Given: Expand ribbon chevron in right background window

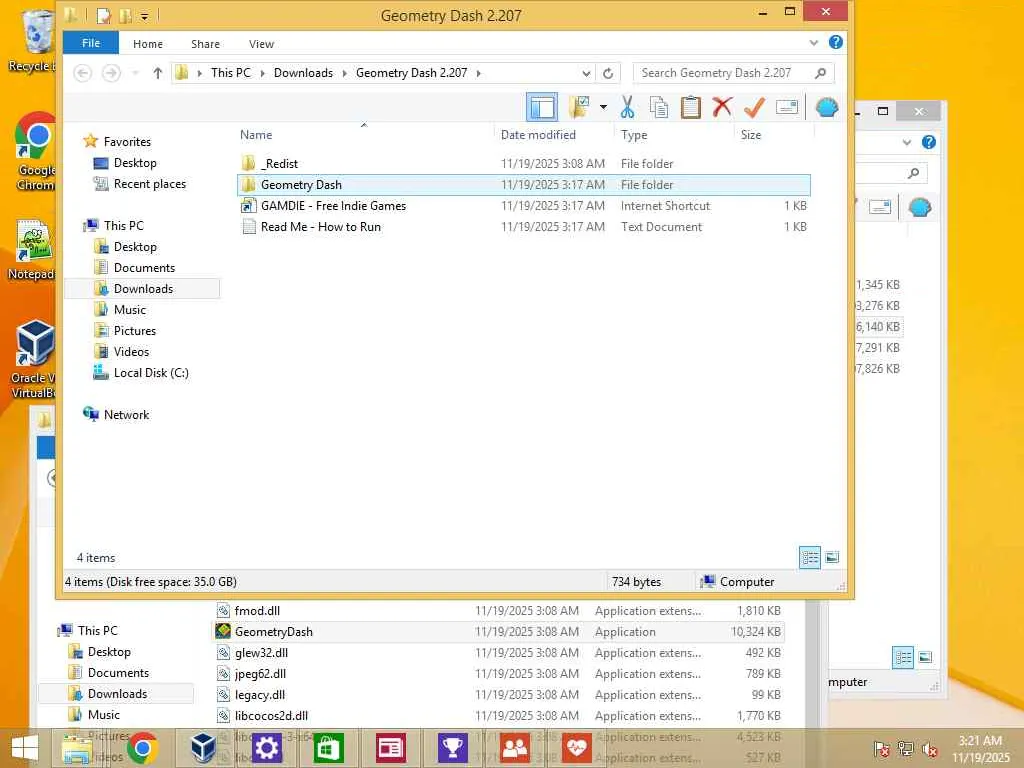Looking at the screenshot, I should tap(906, 142).
